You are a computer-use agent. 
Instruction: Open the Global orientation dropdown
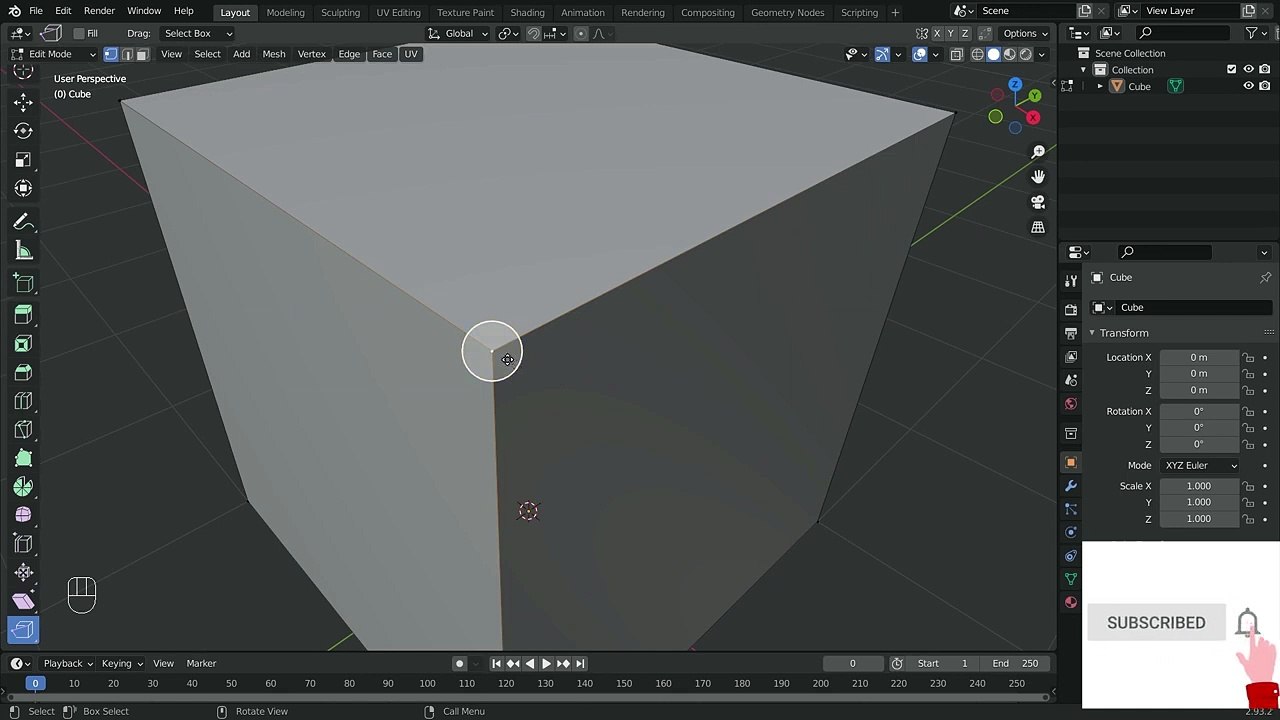point(459,33)
